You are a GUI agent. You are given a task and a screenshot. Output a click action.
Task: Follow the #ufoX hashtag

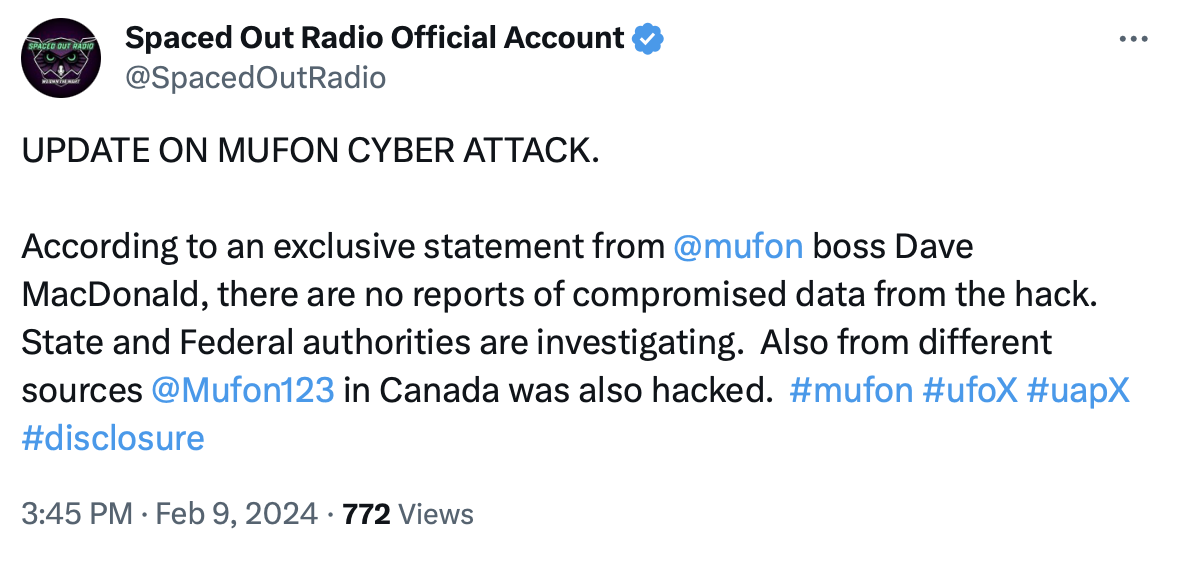pyautogui.click(x=969, y=390)
